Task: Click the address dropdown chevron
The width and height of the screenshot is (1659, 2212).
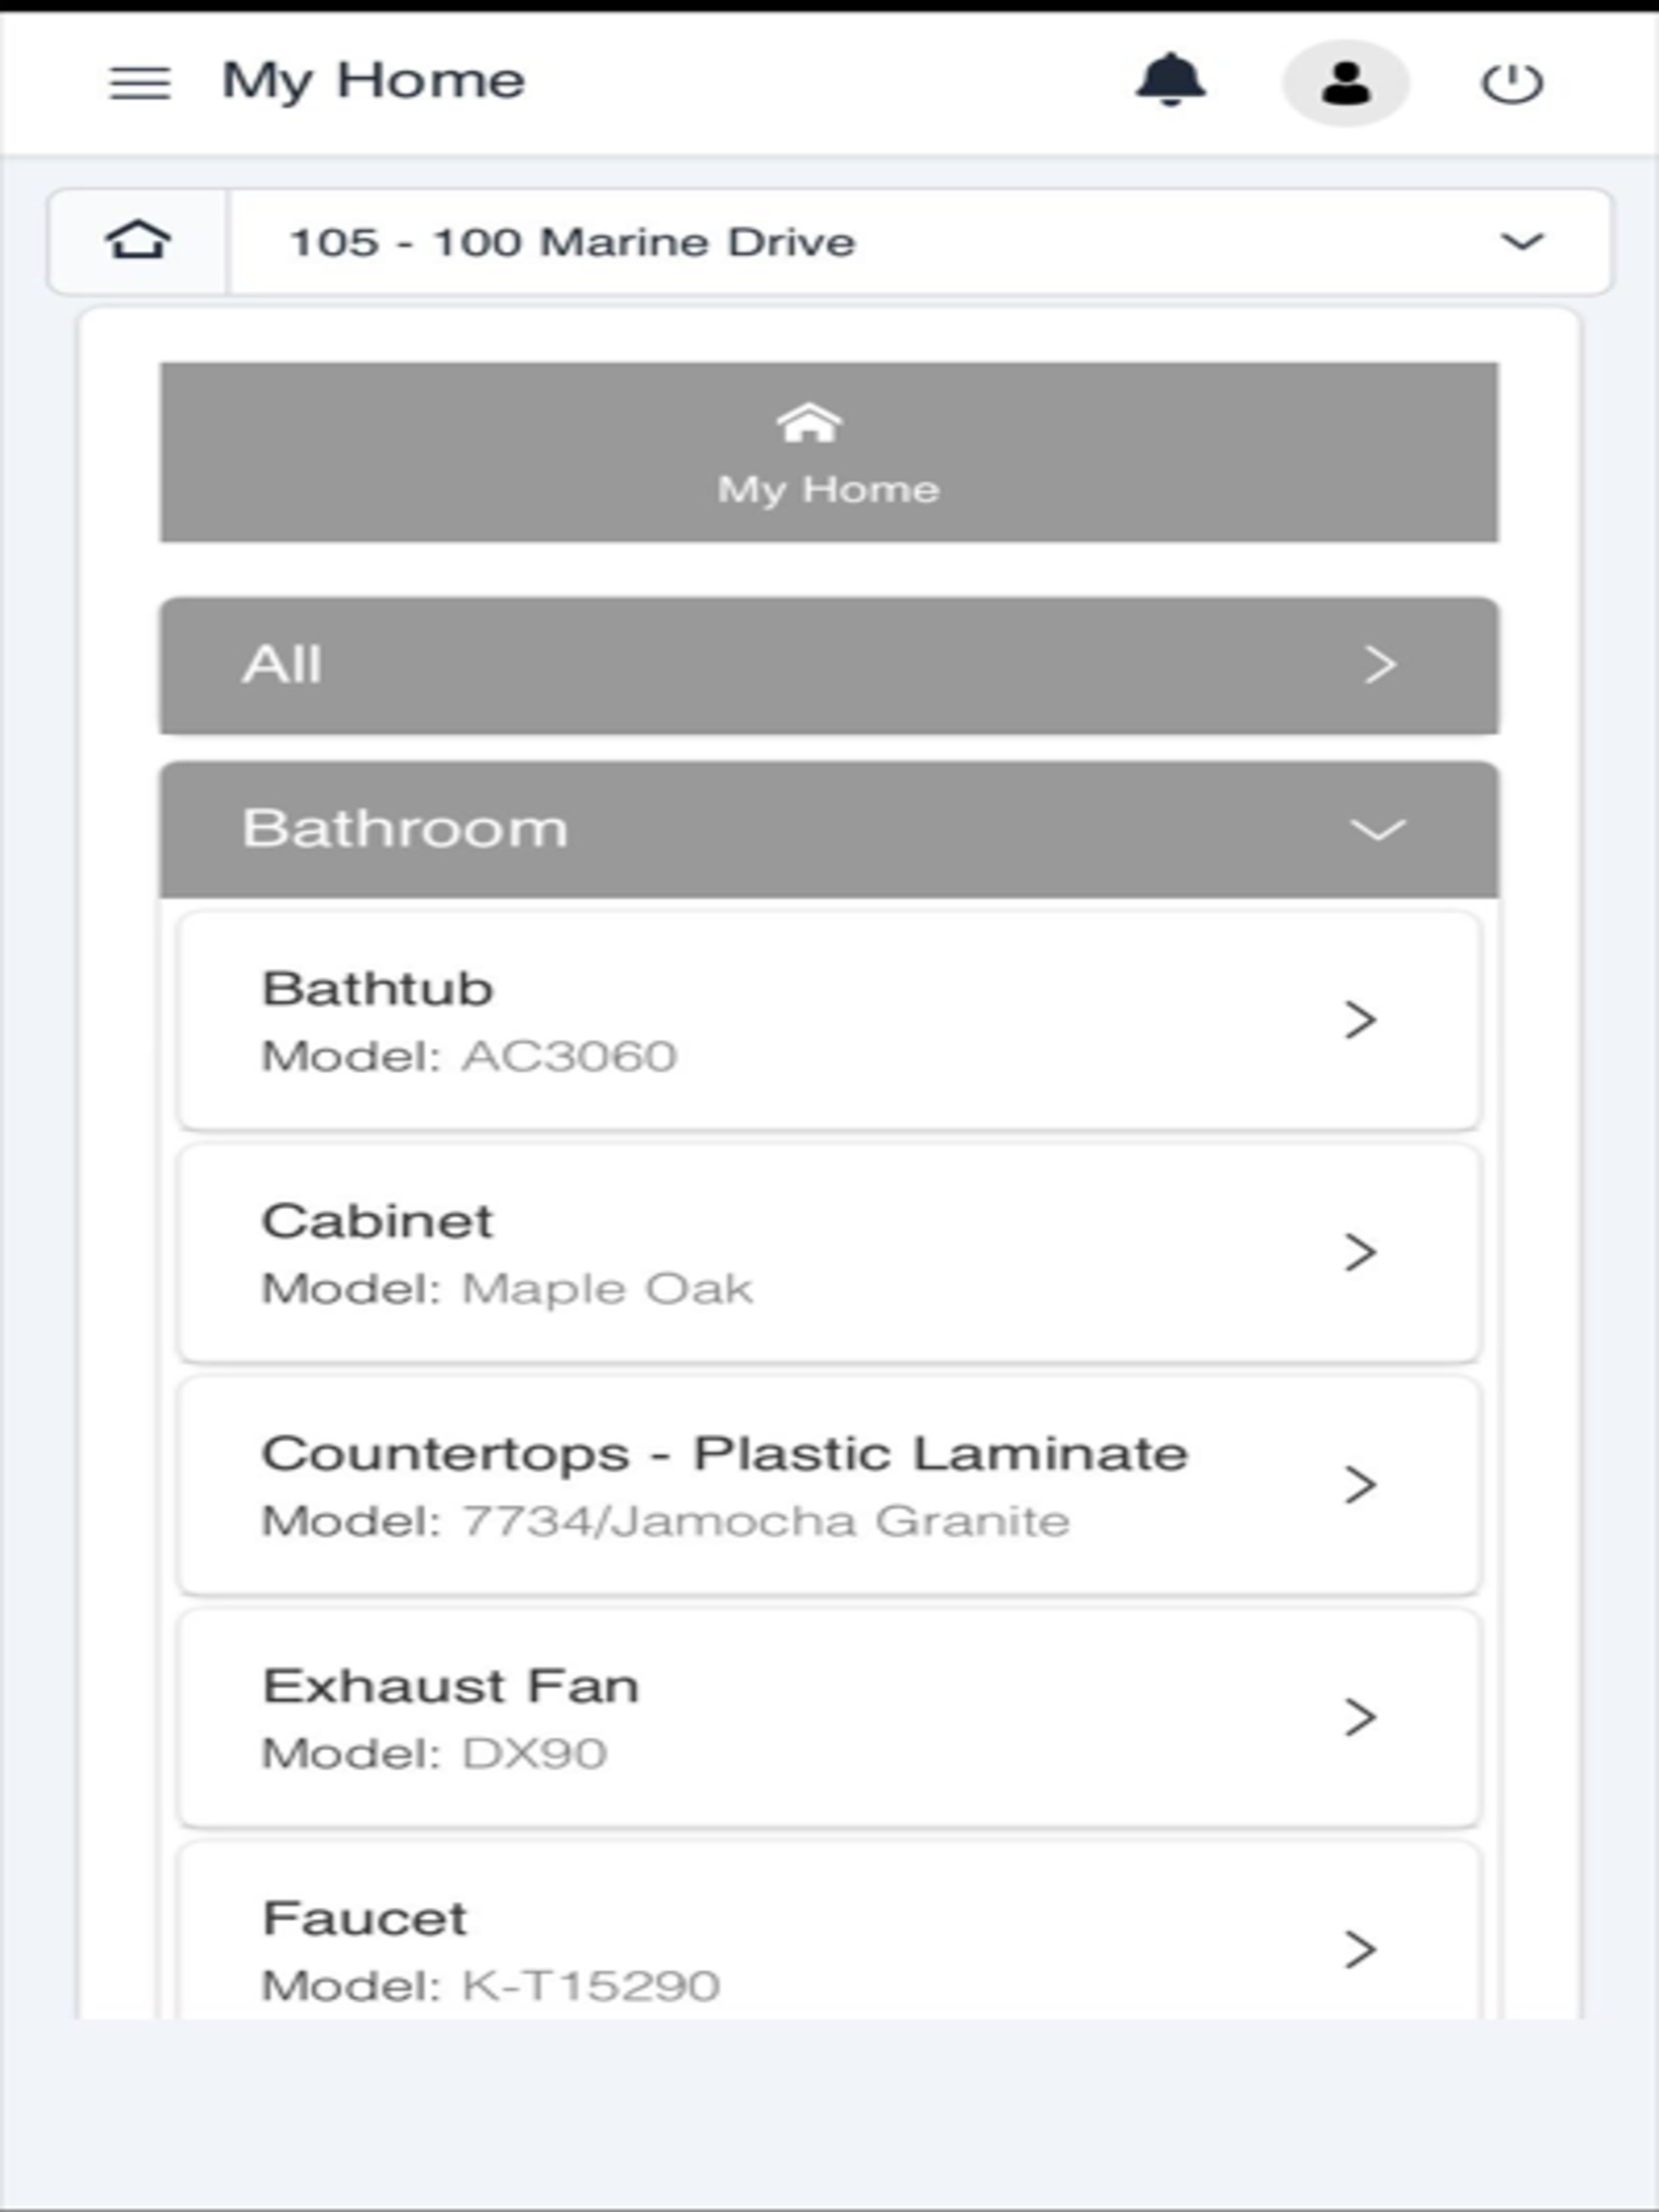Action: click(x=1522, y=242)
